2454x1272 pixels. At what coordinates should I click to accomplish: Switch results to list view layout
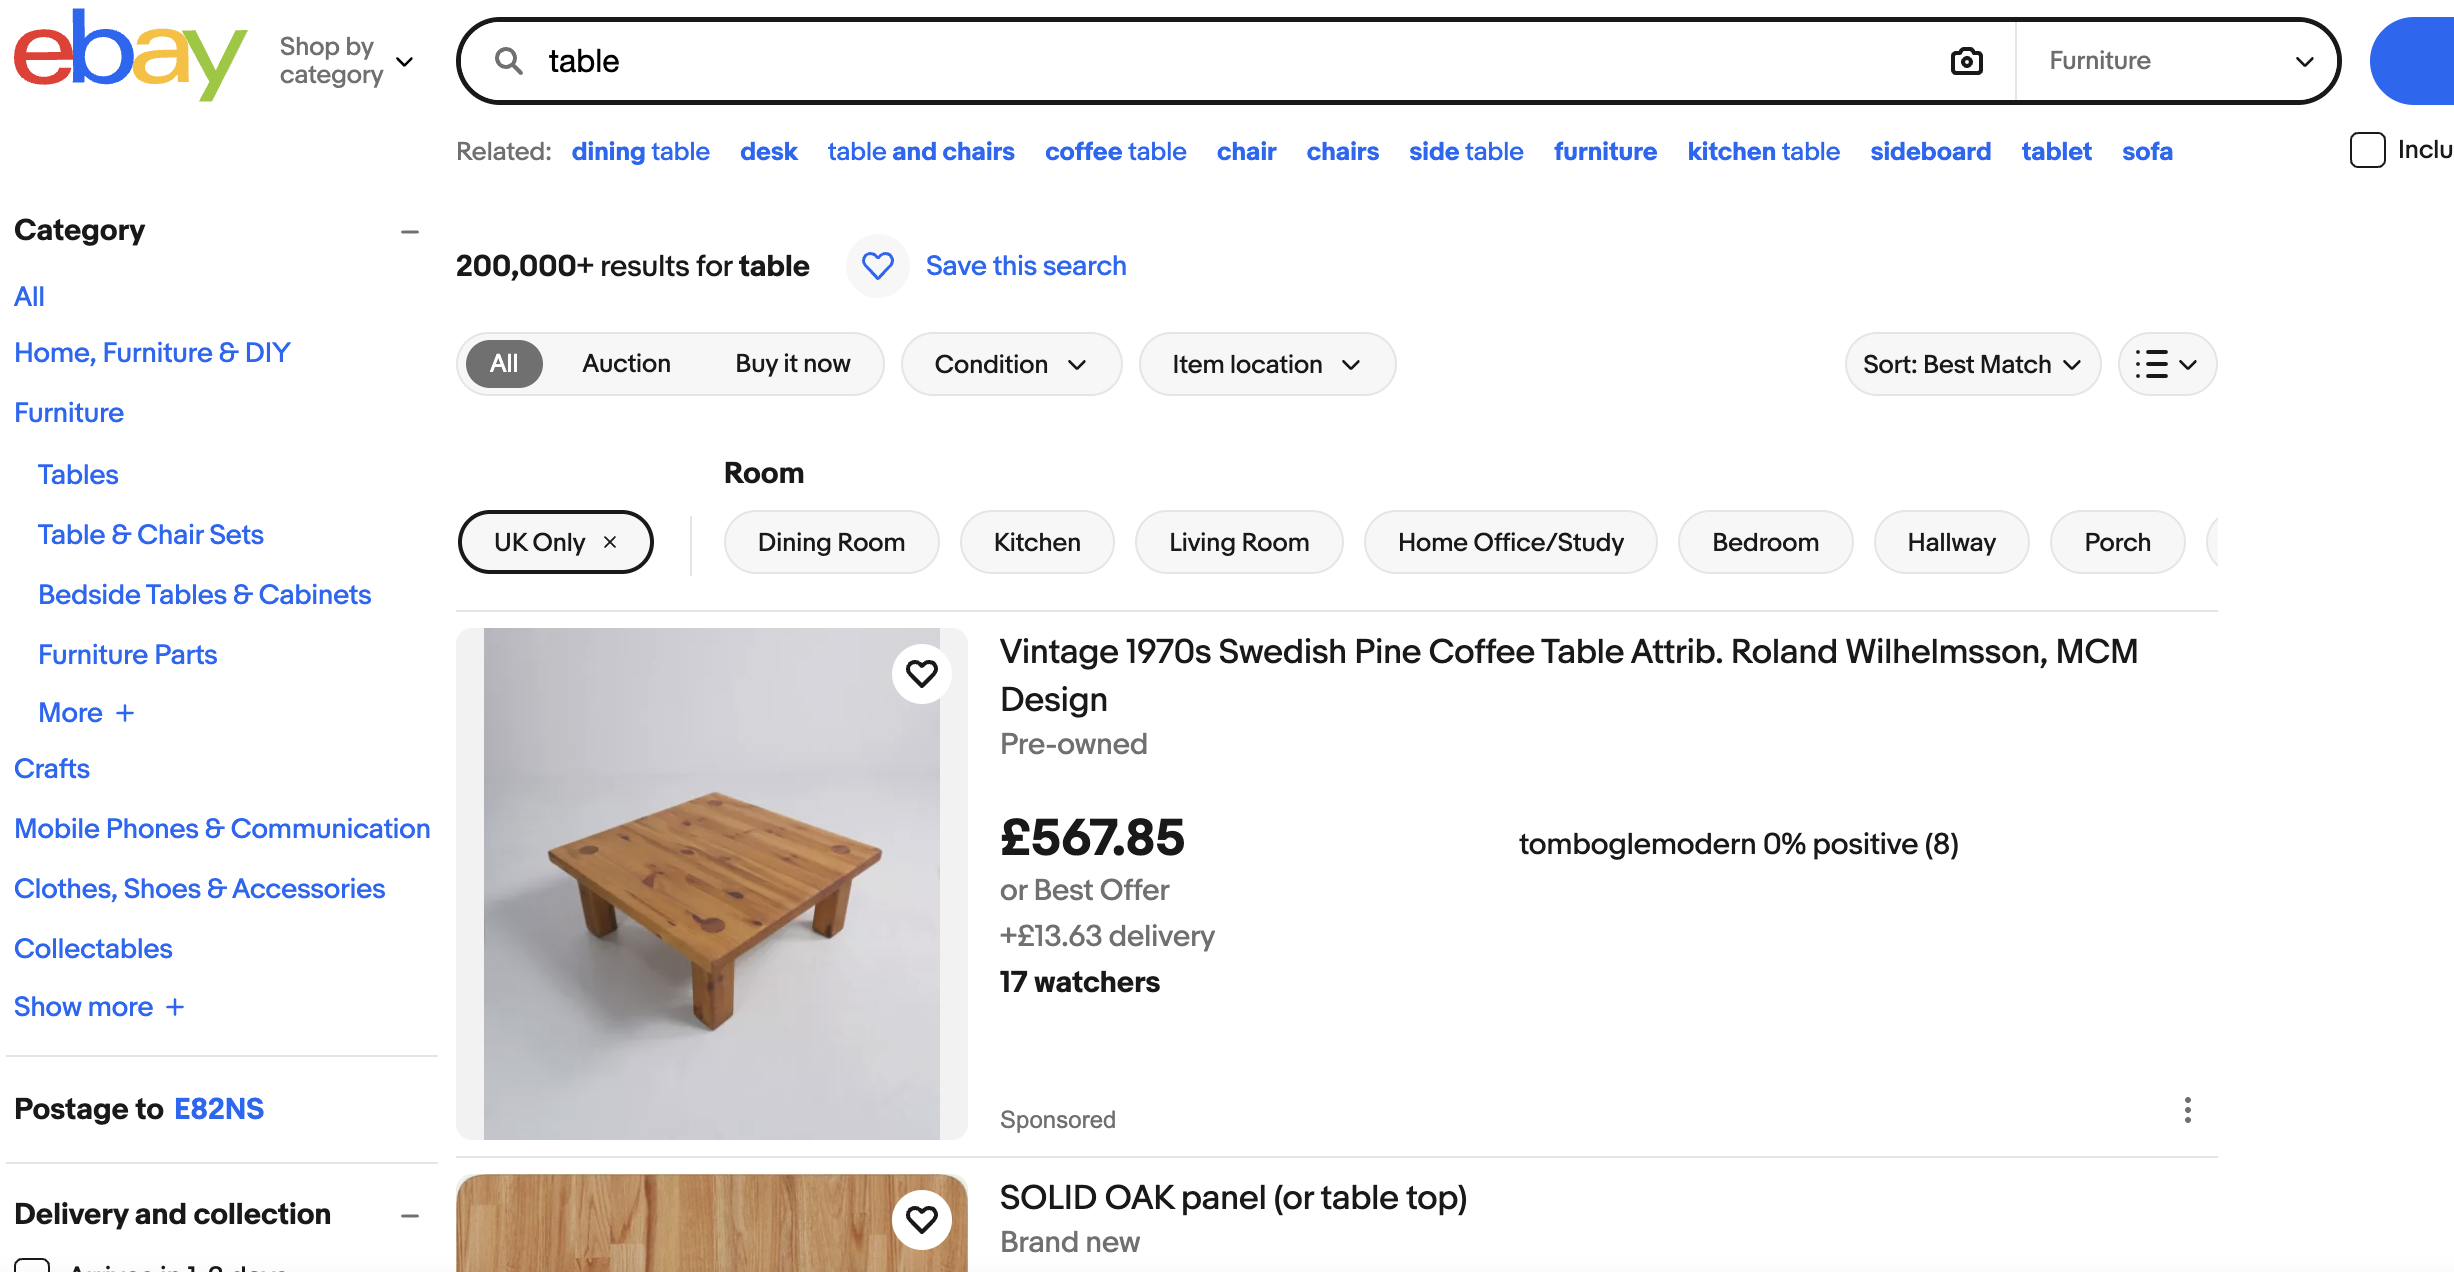point(2166,364)
